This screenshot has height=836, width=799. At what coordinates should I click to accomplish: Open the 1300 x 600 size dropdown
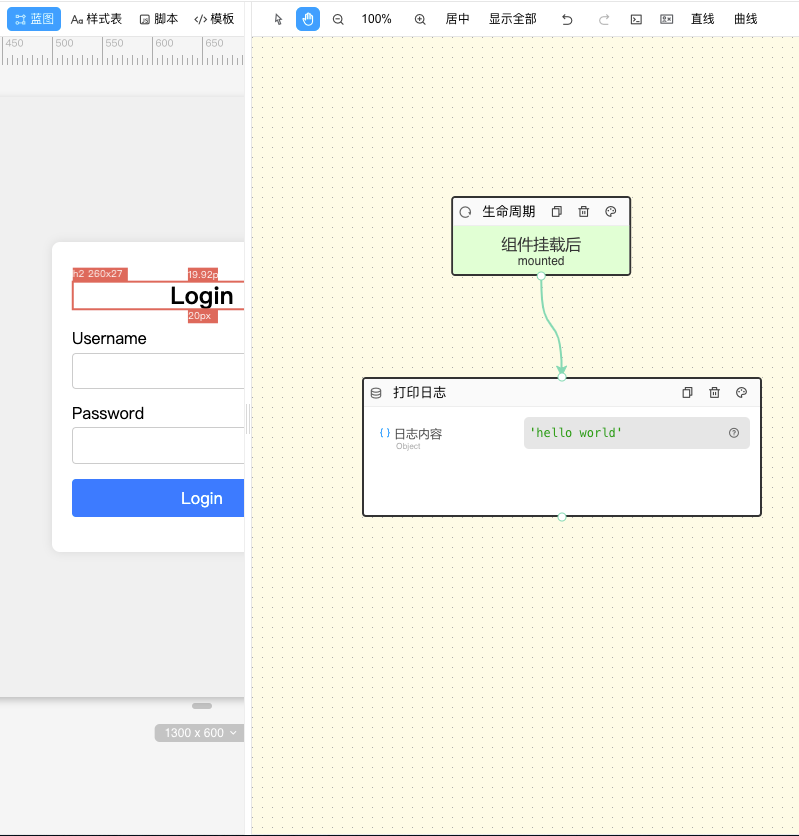click(200, 733)
